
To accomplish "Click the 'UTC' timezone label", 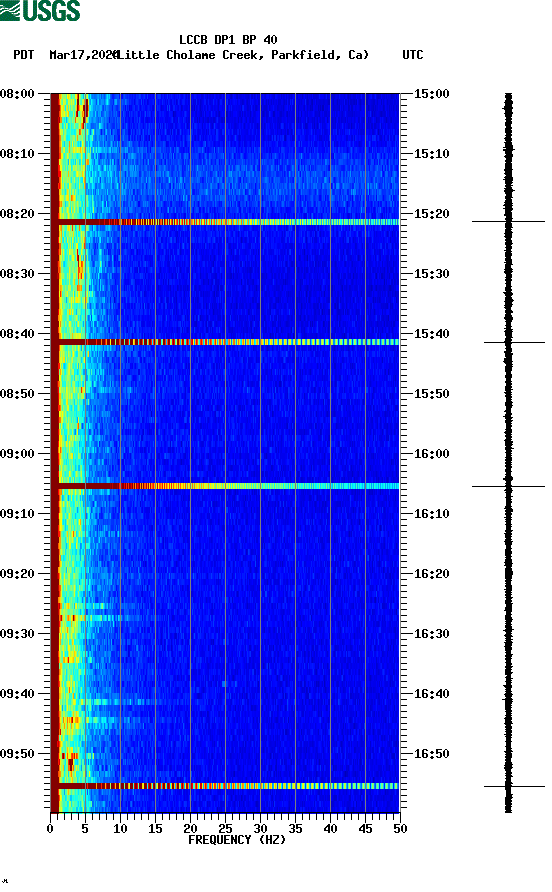I will click(x=413, y=55).
